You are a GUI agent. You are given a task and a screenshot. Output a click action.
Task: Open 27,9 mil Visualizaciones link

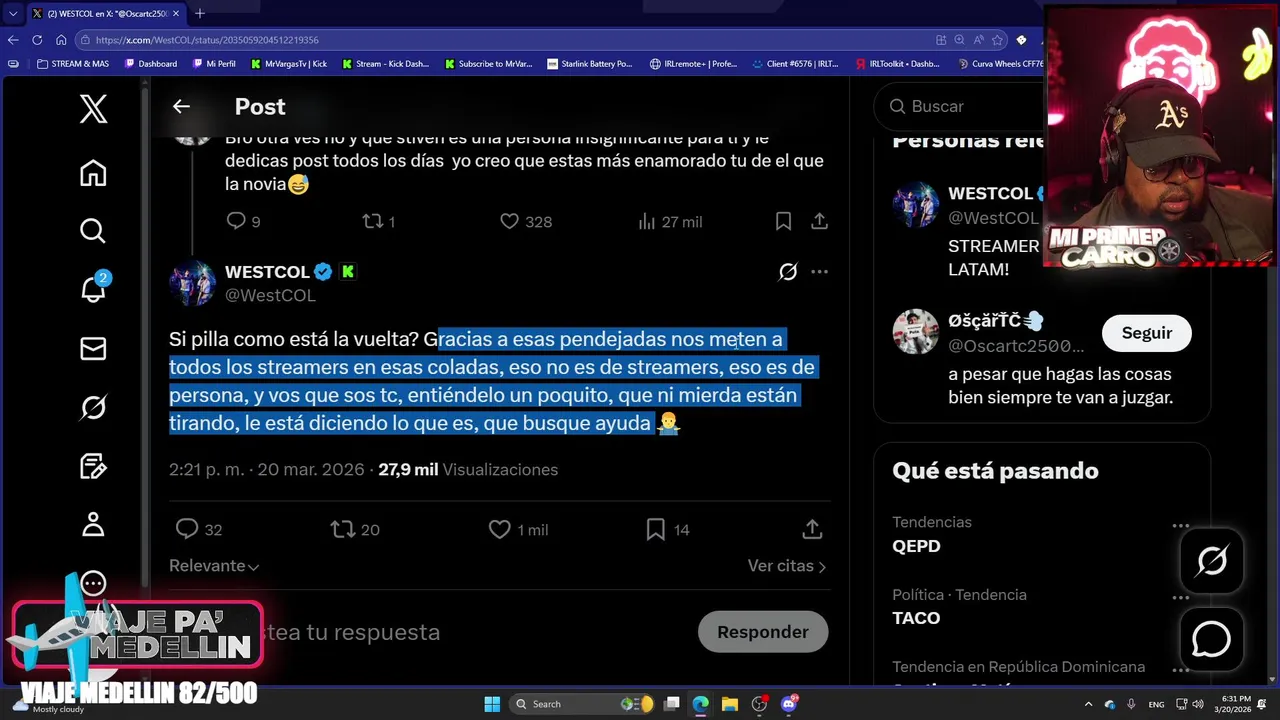[468, 469]
